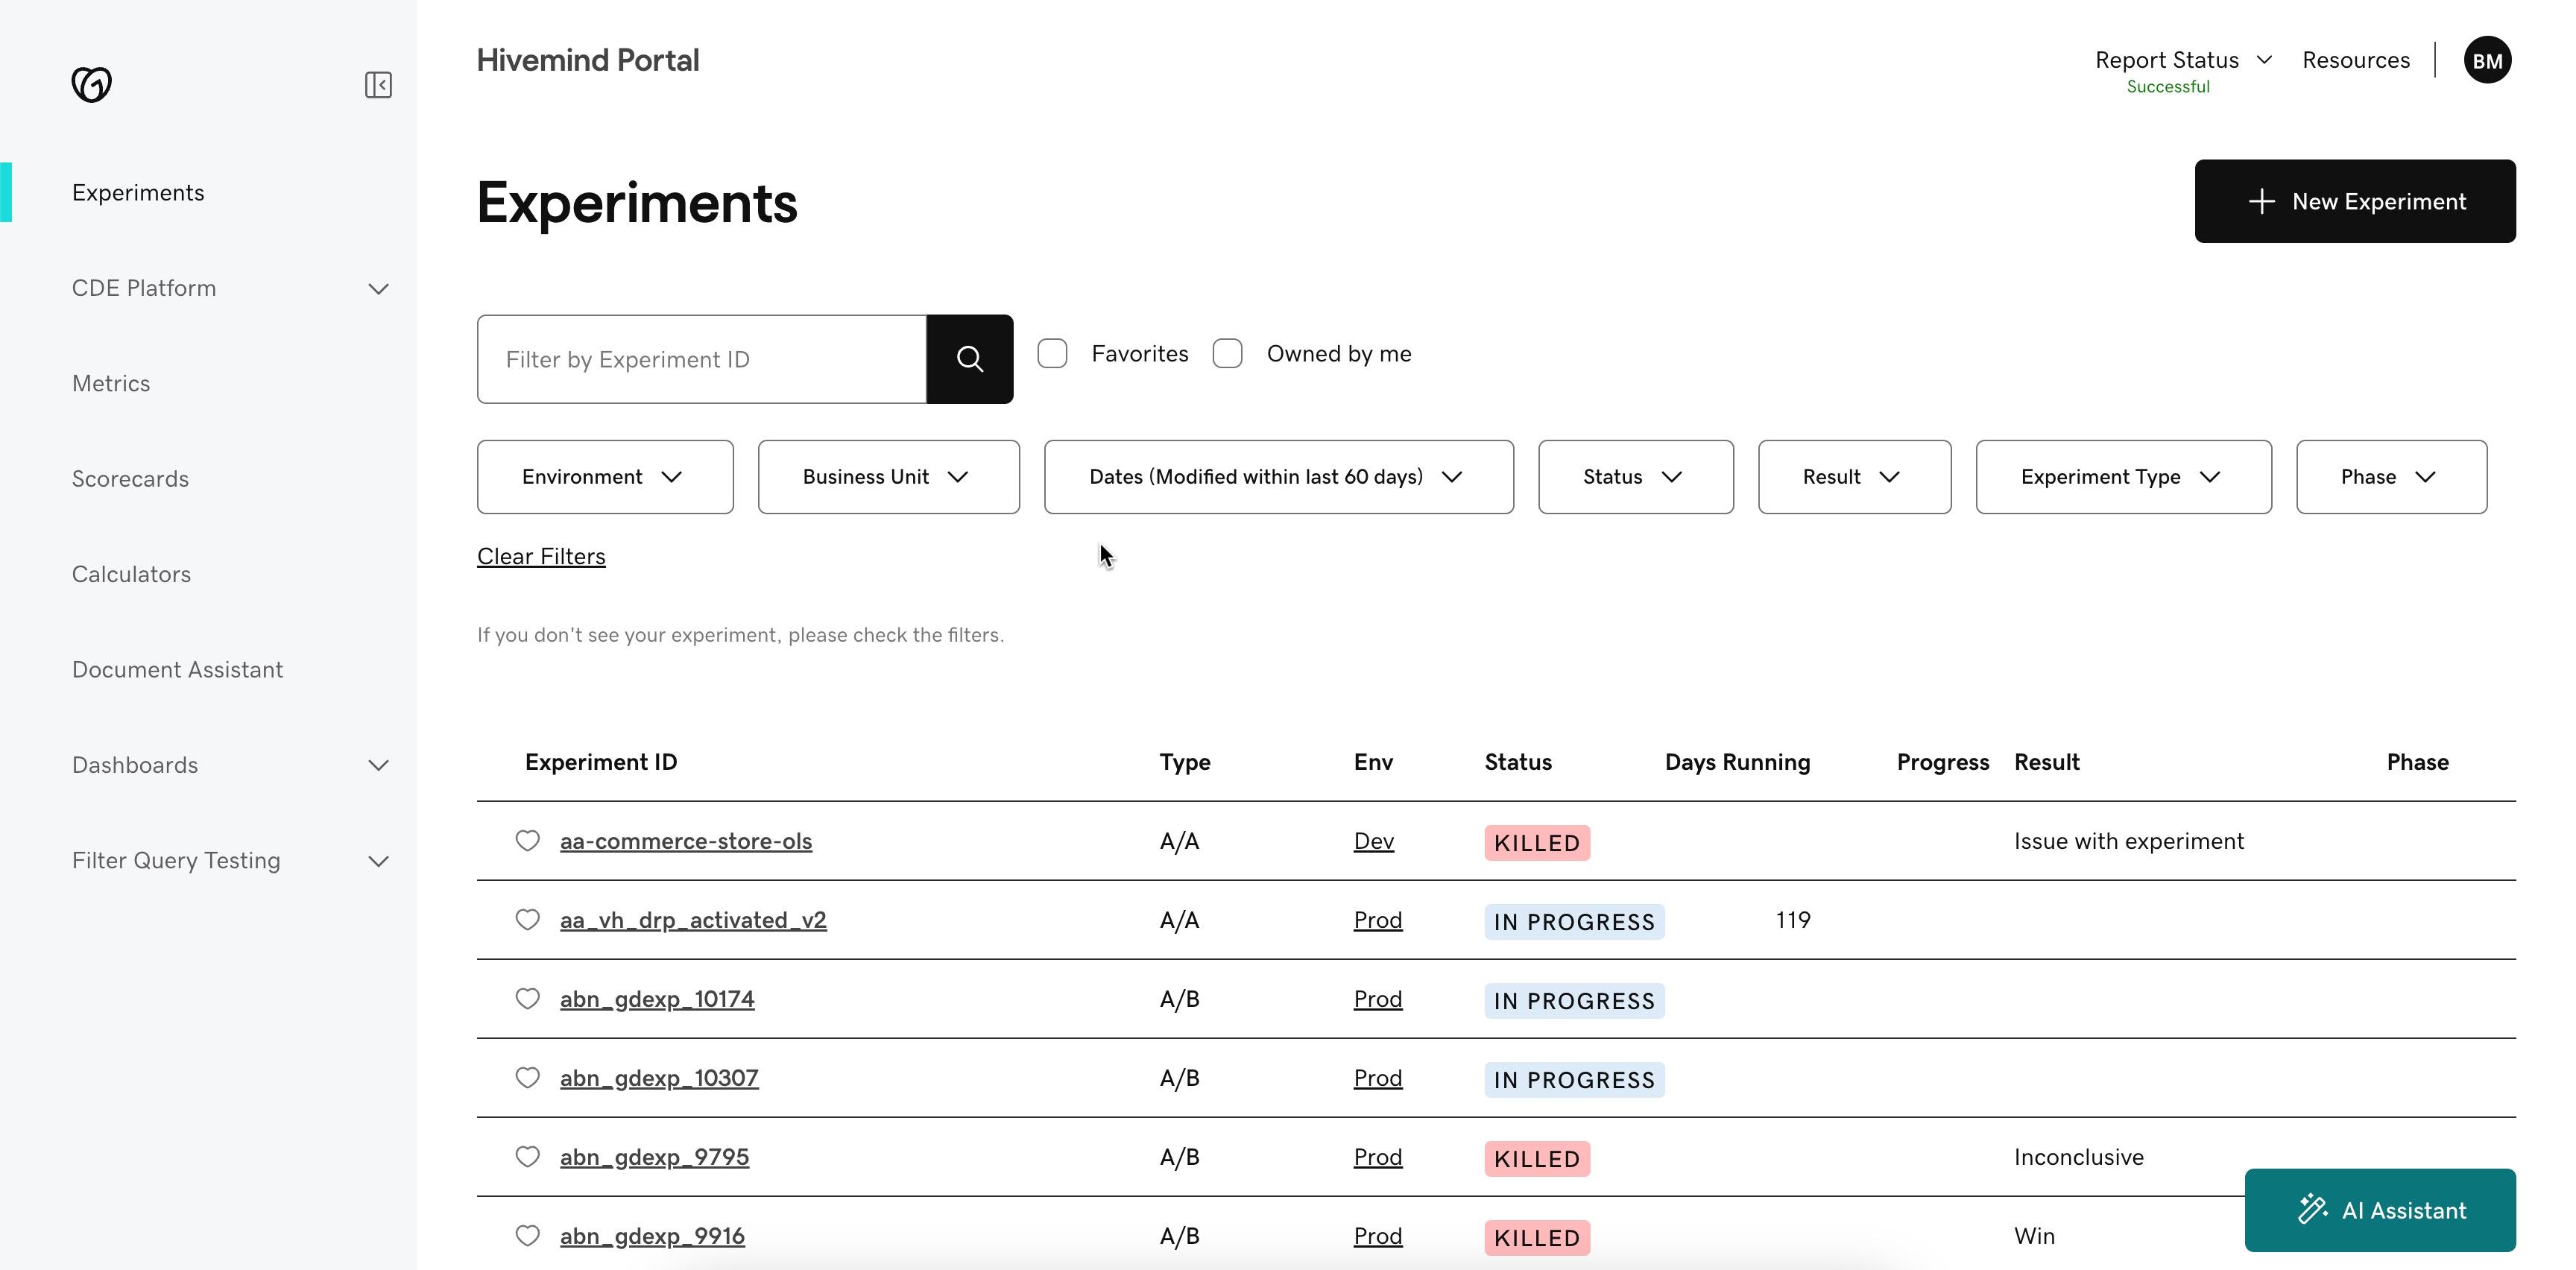Expand the Dates modified filter dropdown
Screen dimensions: 2576x1270
point(1278,477)
